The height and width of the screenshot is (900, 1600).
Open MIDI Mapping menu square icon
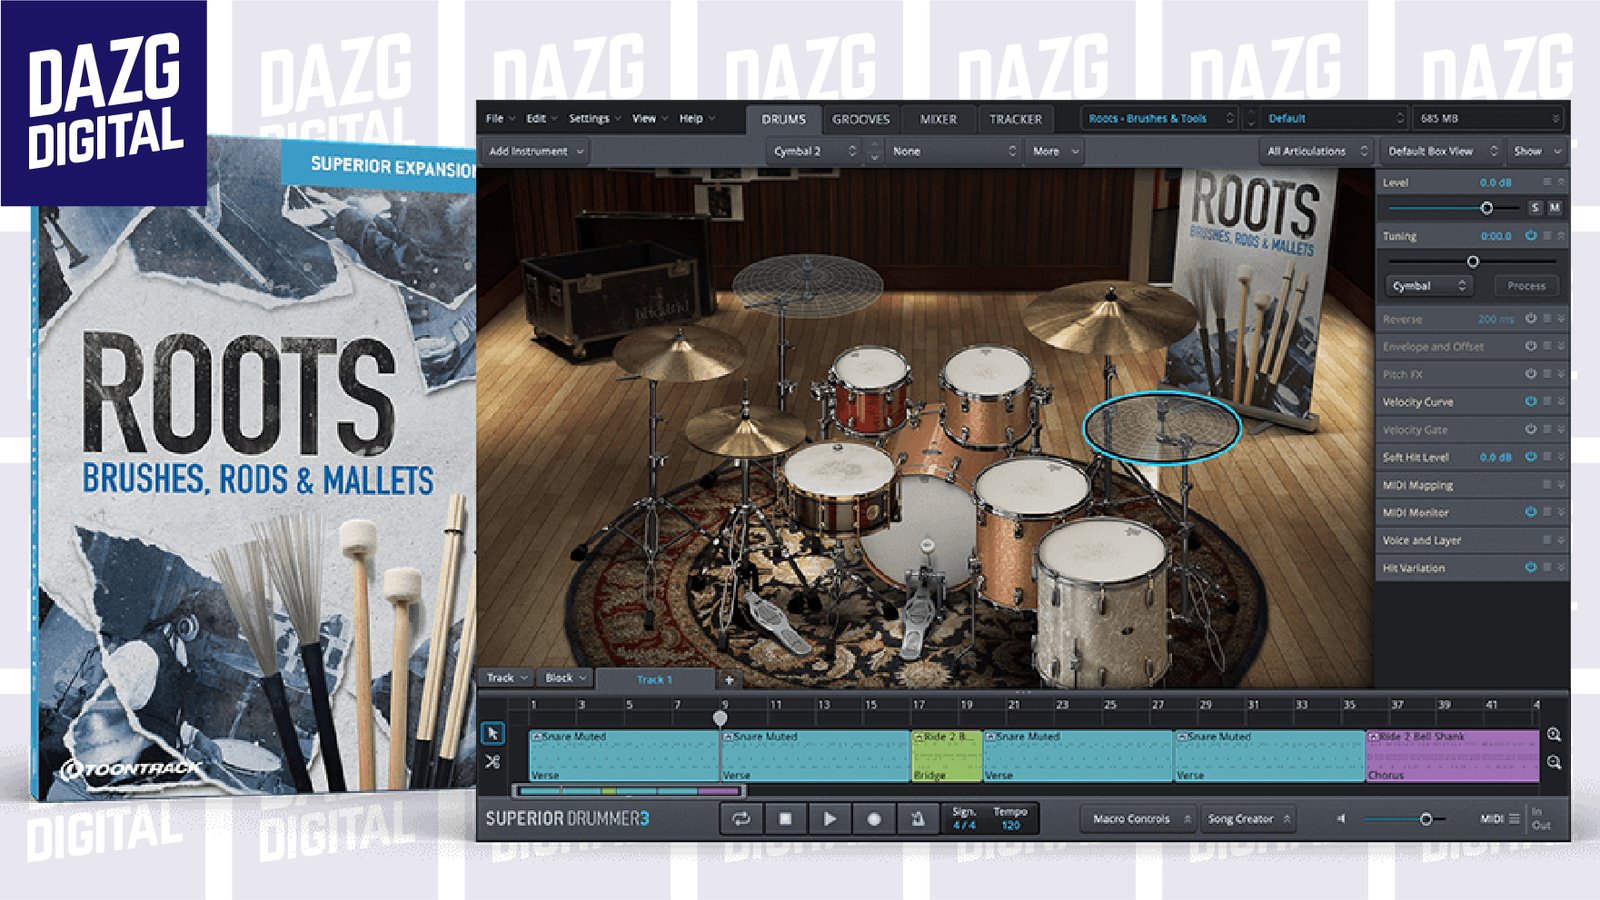coord(1546,484)
